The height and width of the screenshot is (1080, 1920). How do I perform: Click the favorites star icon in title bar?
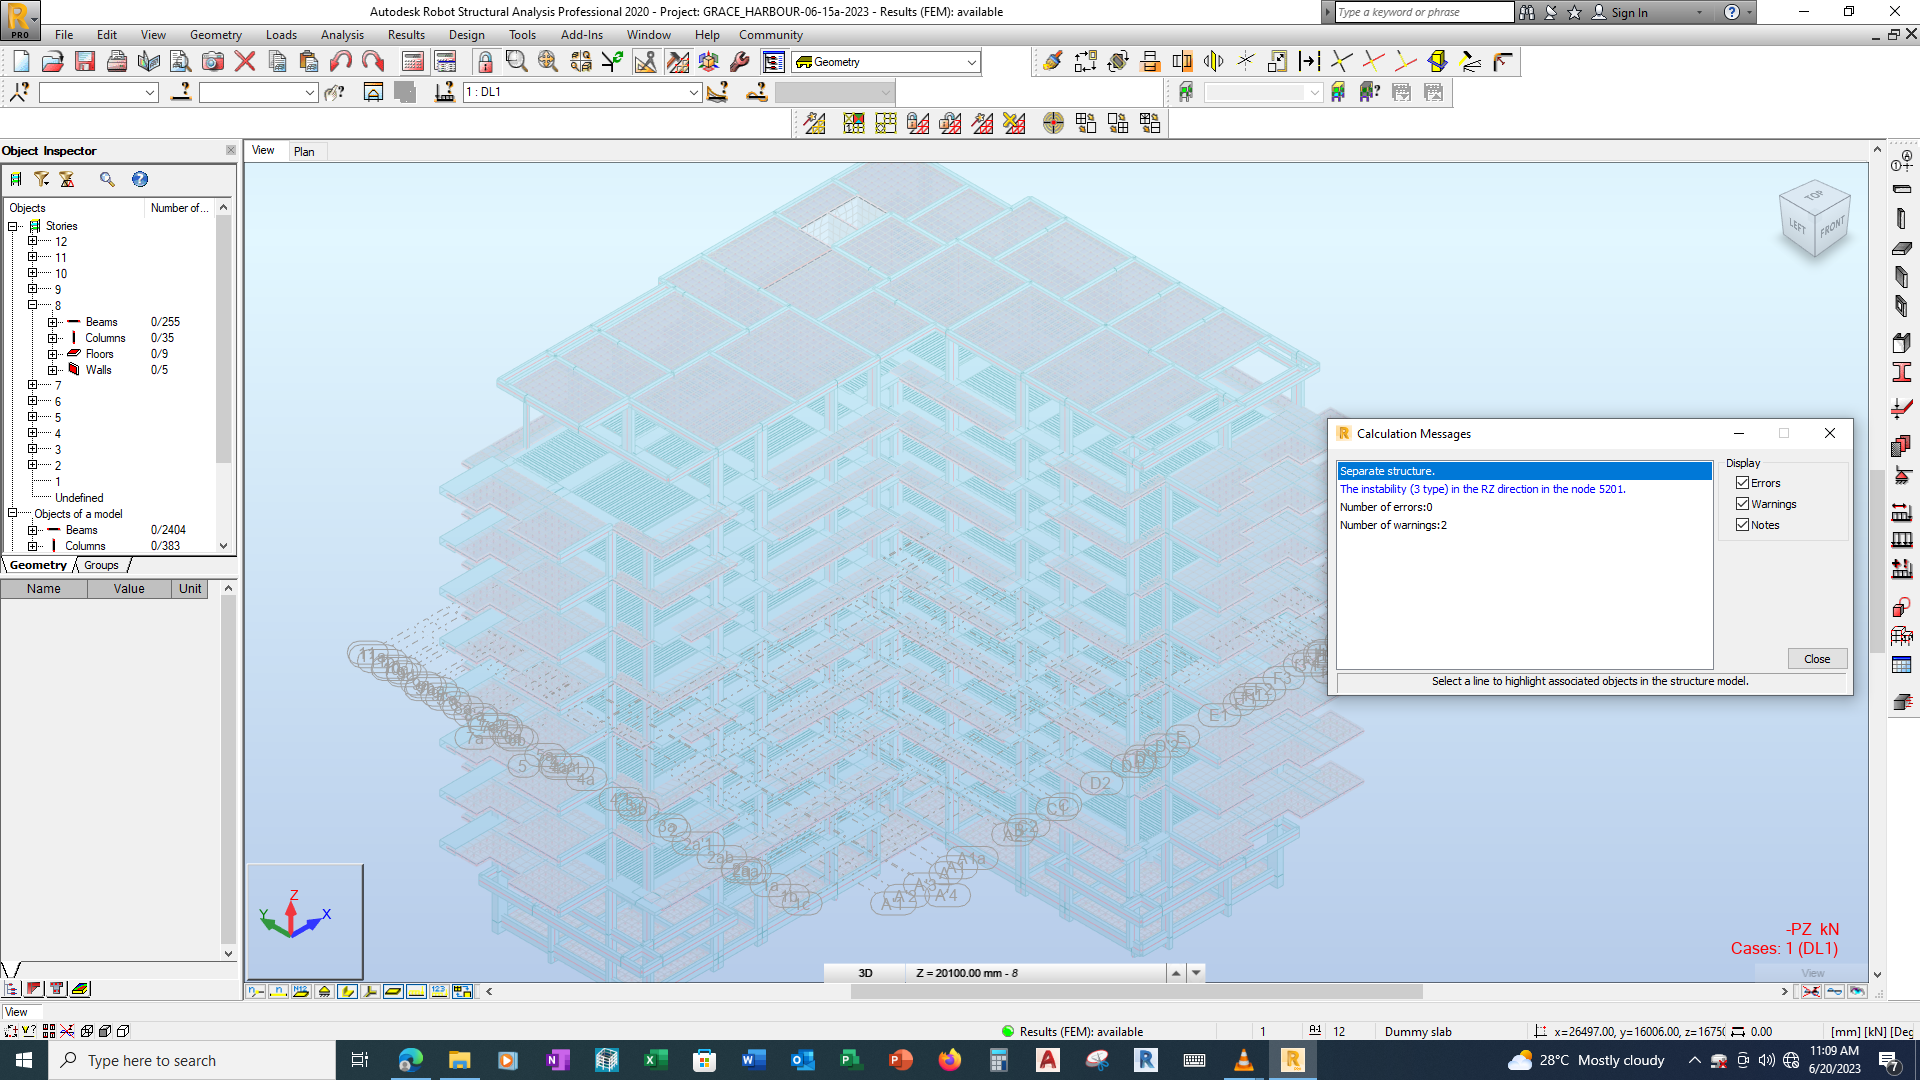[1574, 12]
